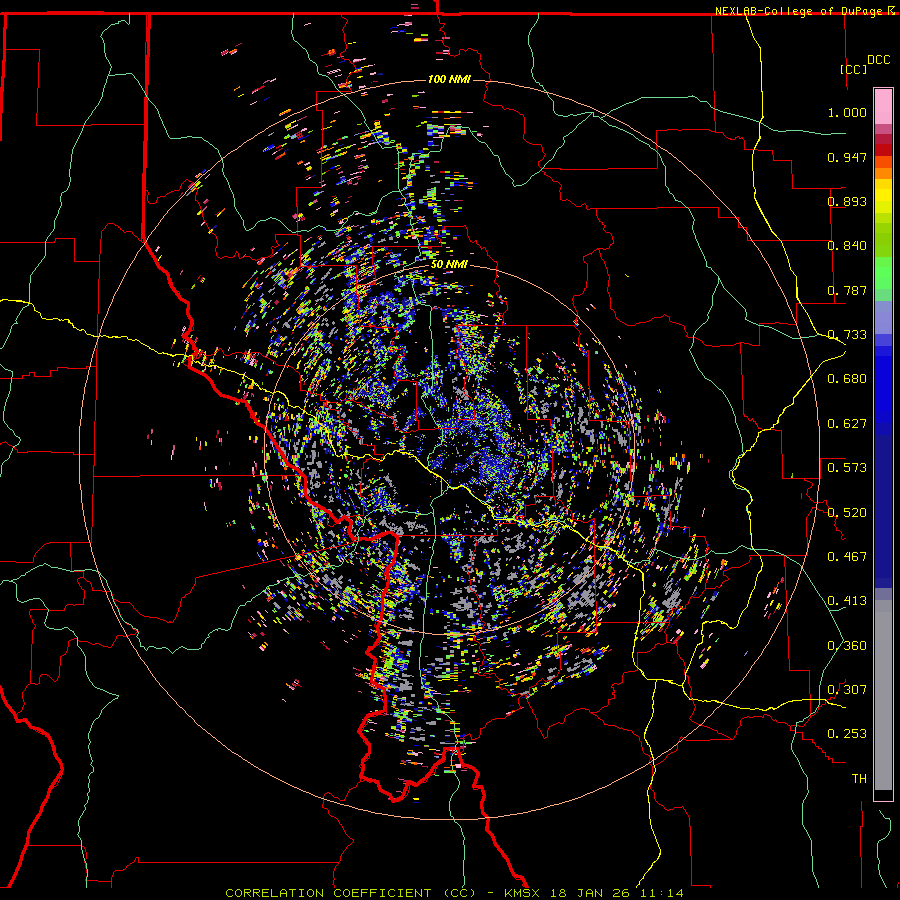Click the DCC label above color scale
900x900 pixels.
click(x=878, y=60)
